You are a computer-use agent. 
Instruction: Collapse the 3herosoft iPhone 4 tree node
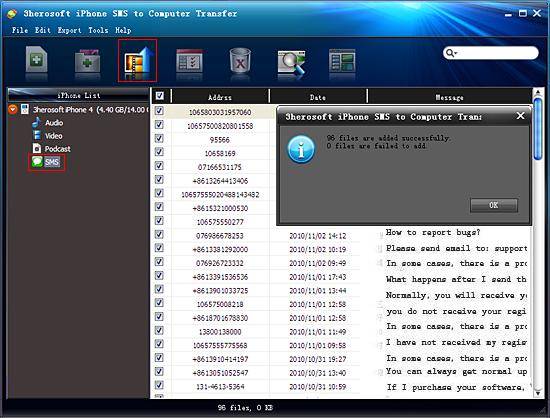(x=13, y=109)
